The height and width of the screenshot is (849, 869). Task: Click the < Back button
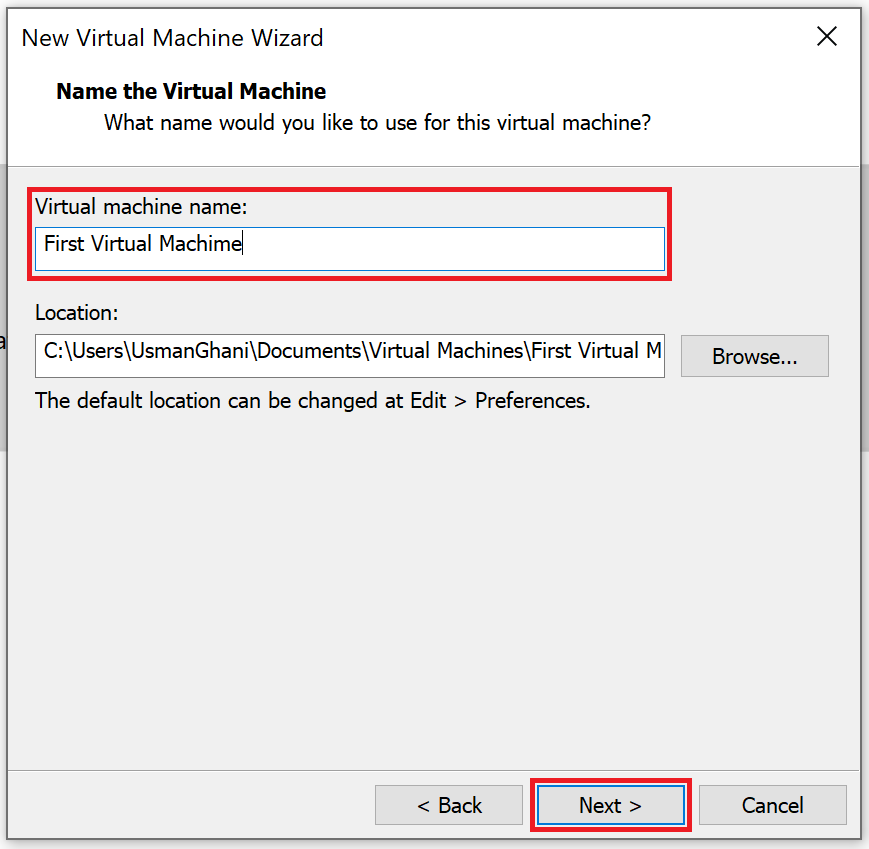pyautogui.click(x=448, y=805)
